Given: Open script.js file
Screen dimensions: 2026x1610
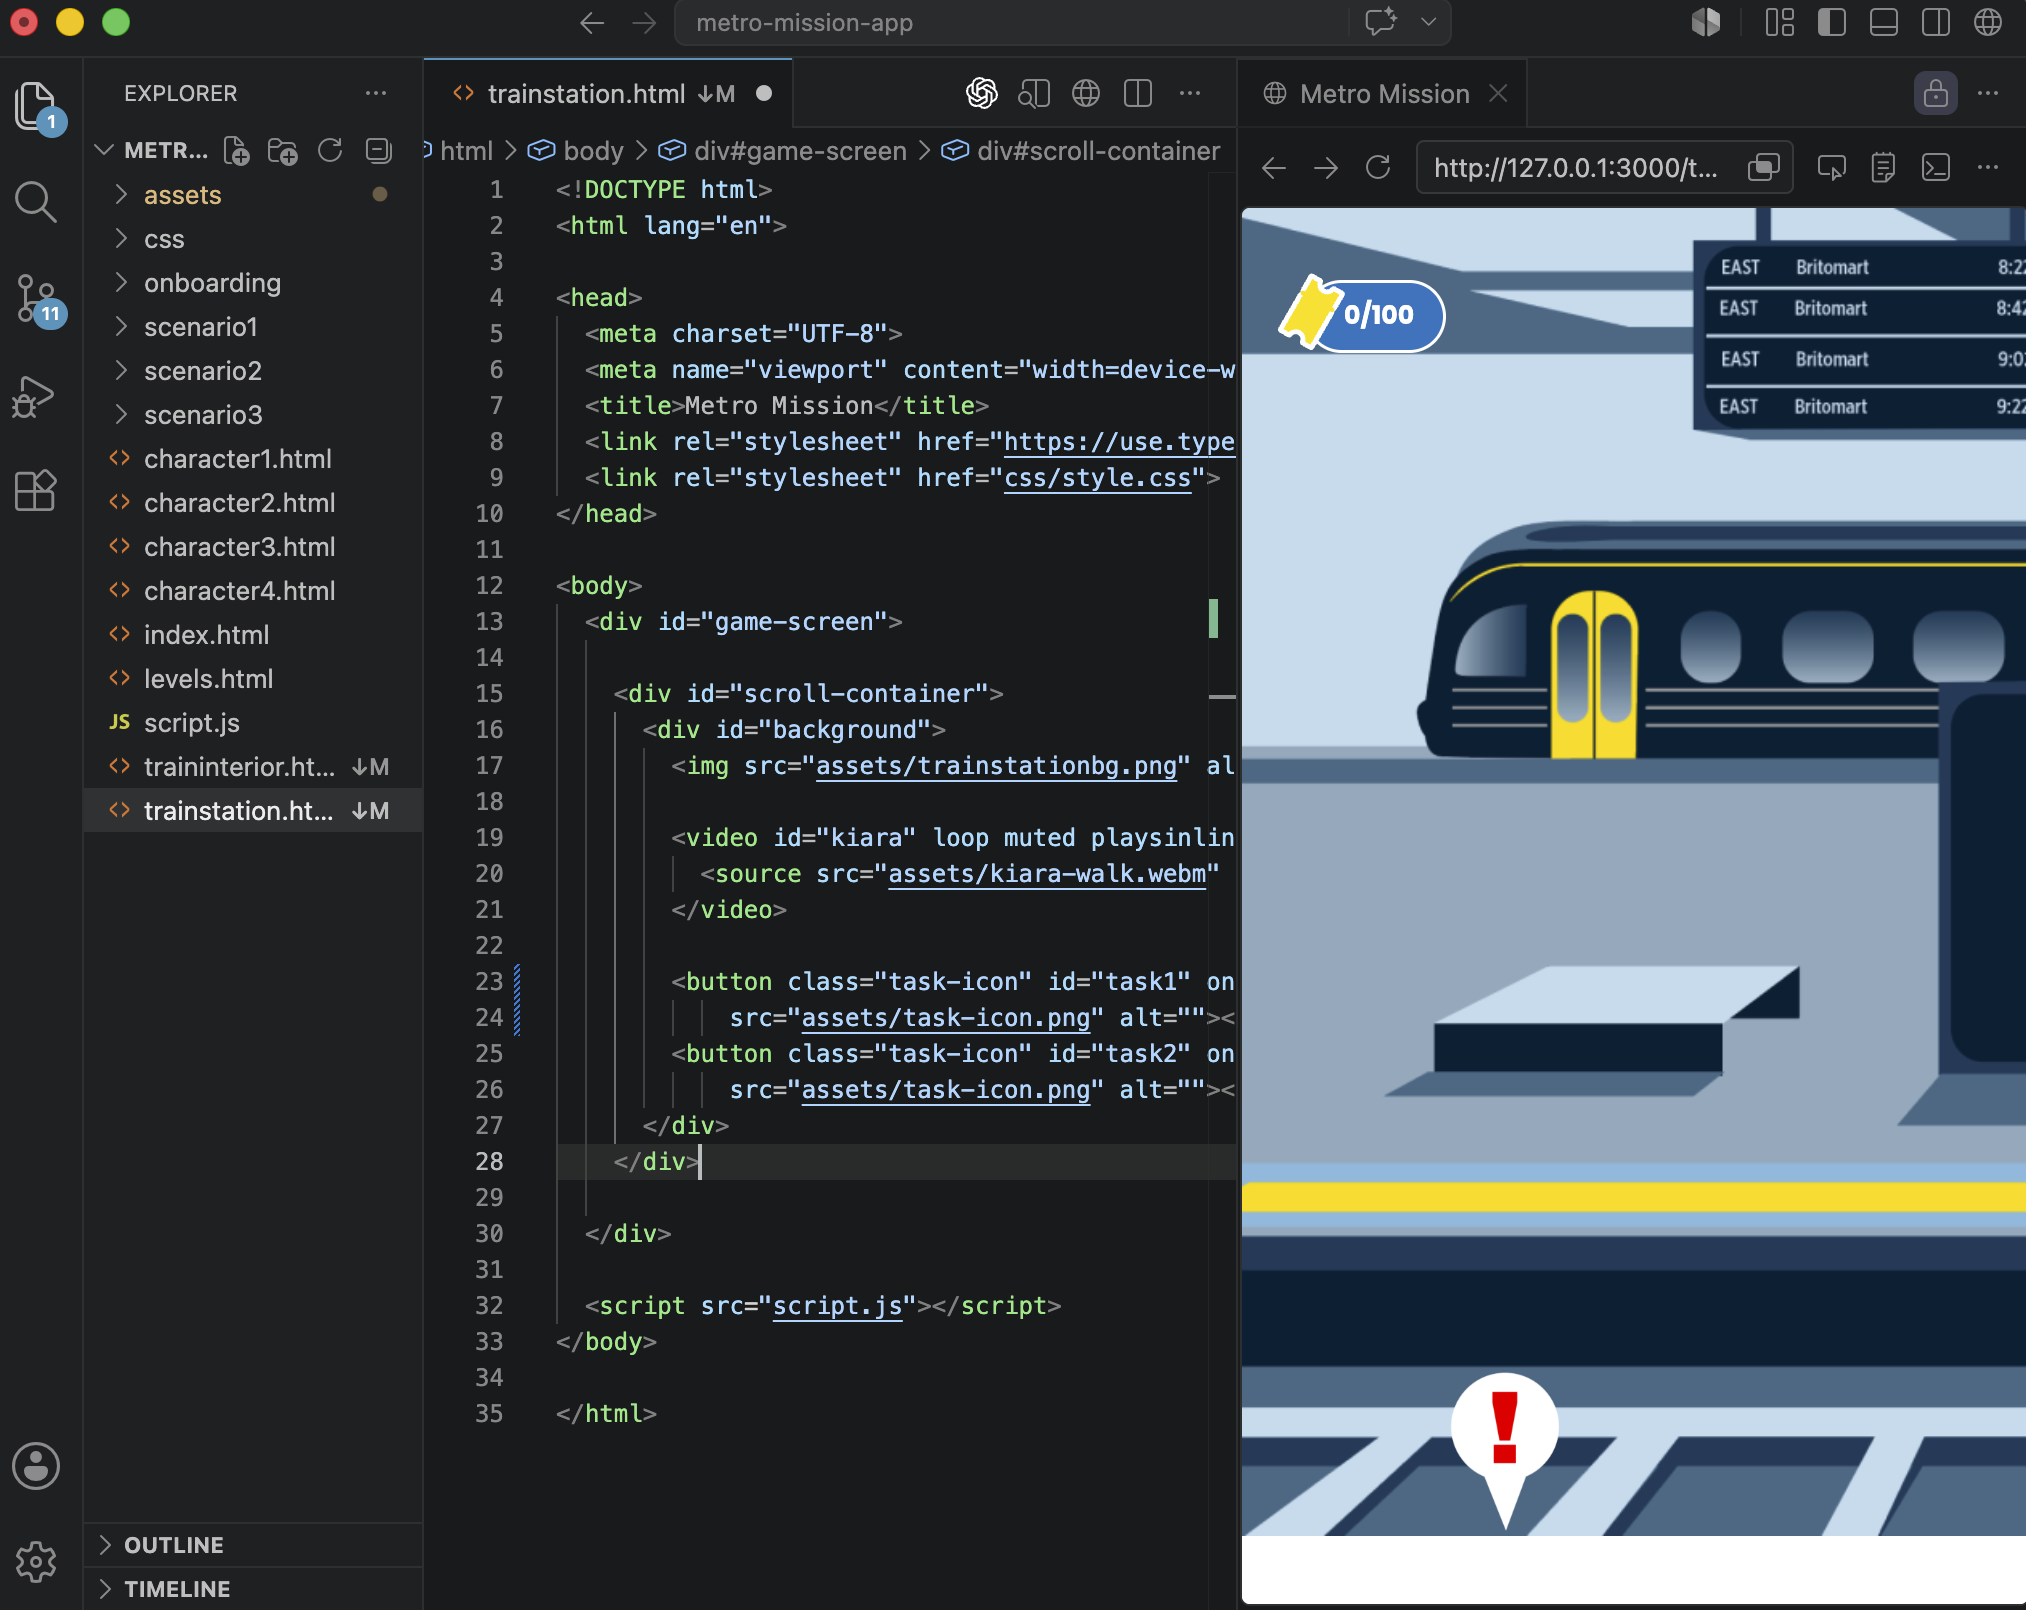Looking at the screenshot, I should 252,723.
